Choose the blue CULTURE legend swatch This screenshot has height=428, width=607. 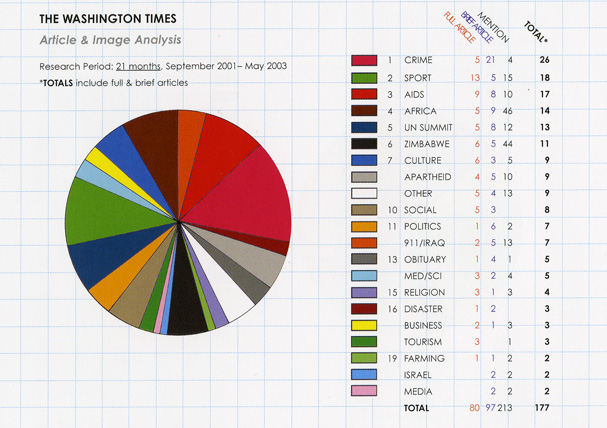(x=364, y=160)
